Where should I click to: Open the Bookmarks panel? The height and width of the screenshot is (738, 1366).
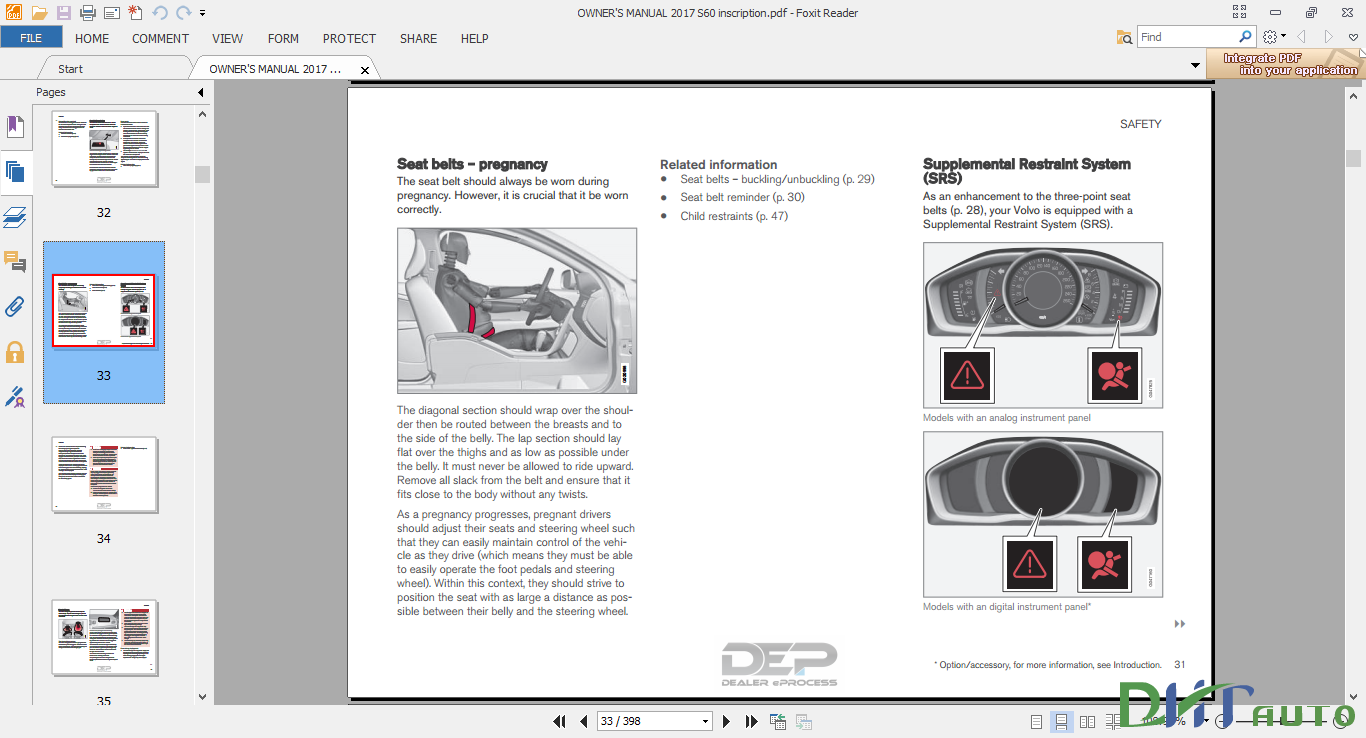14,127
